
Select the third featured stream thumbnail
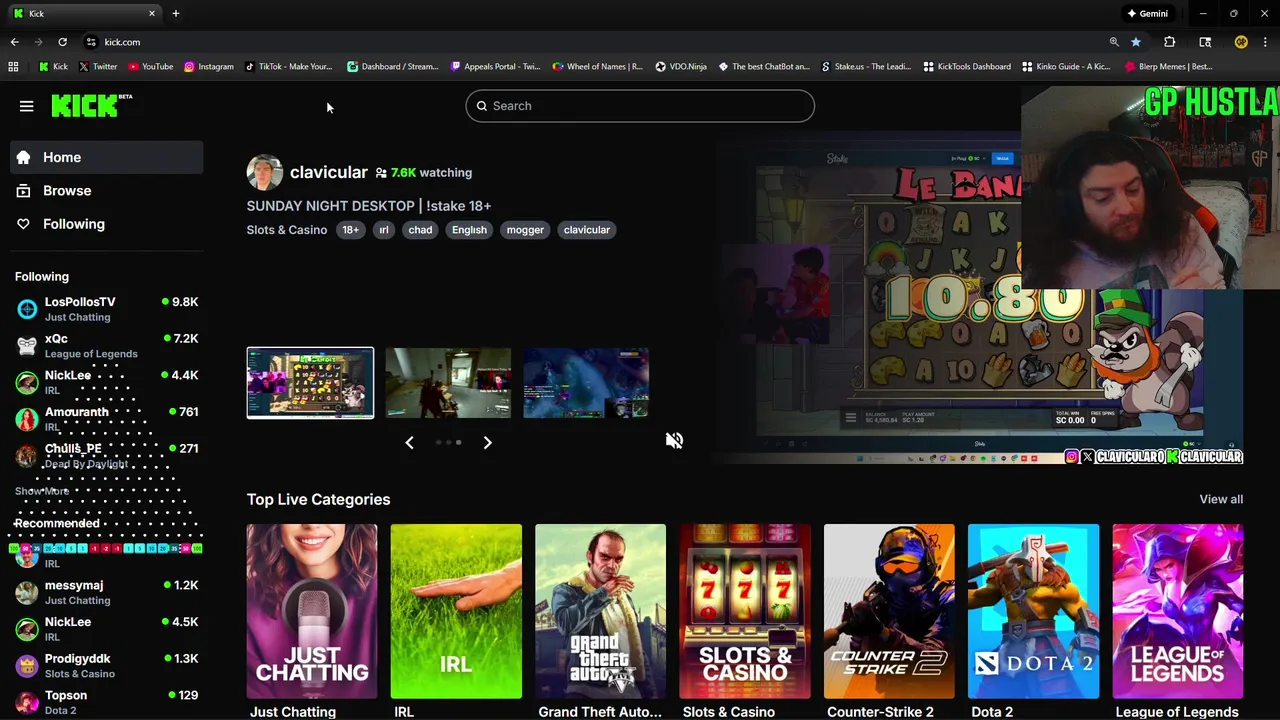(x=586, y=383)
